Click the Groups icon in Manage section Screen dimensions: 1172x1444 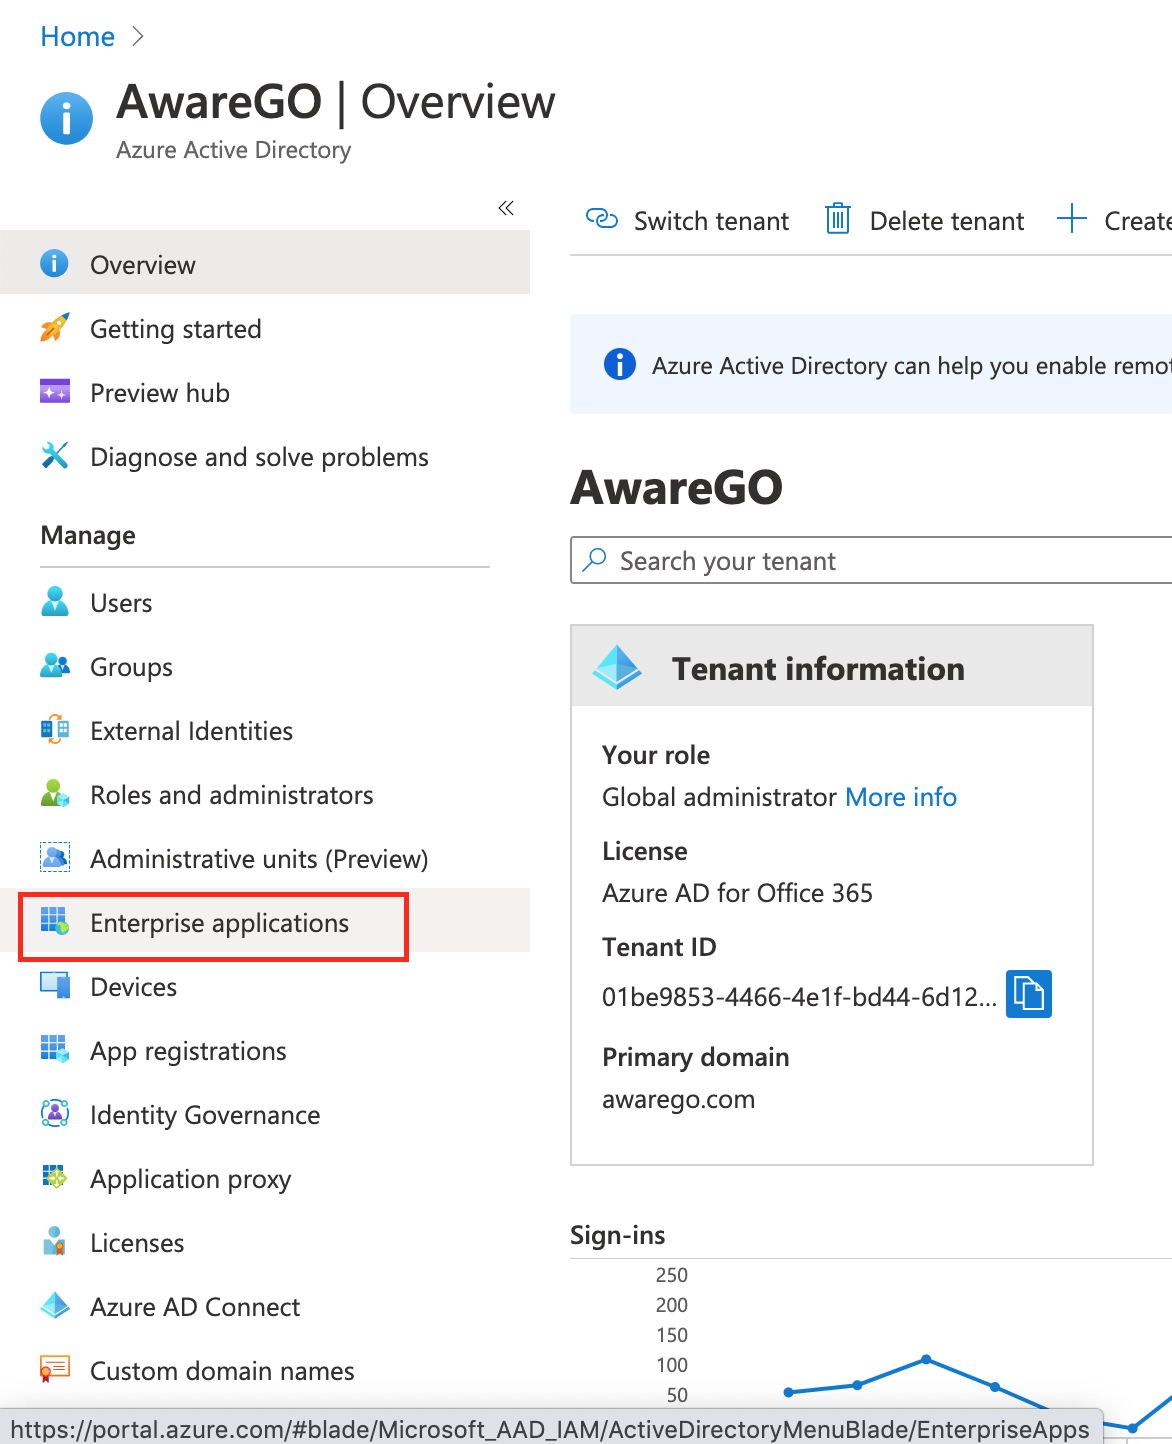[55, 666]
